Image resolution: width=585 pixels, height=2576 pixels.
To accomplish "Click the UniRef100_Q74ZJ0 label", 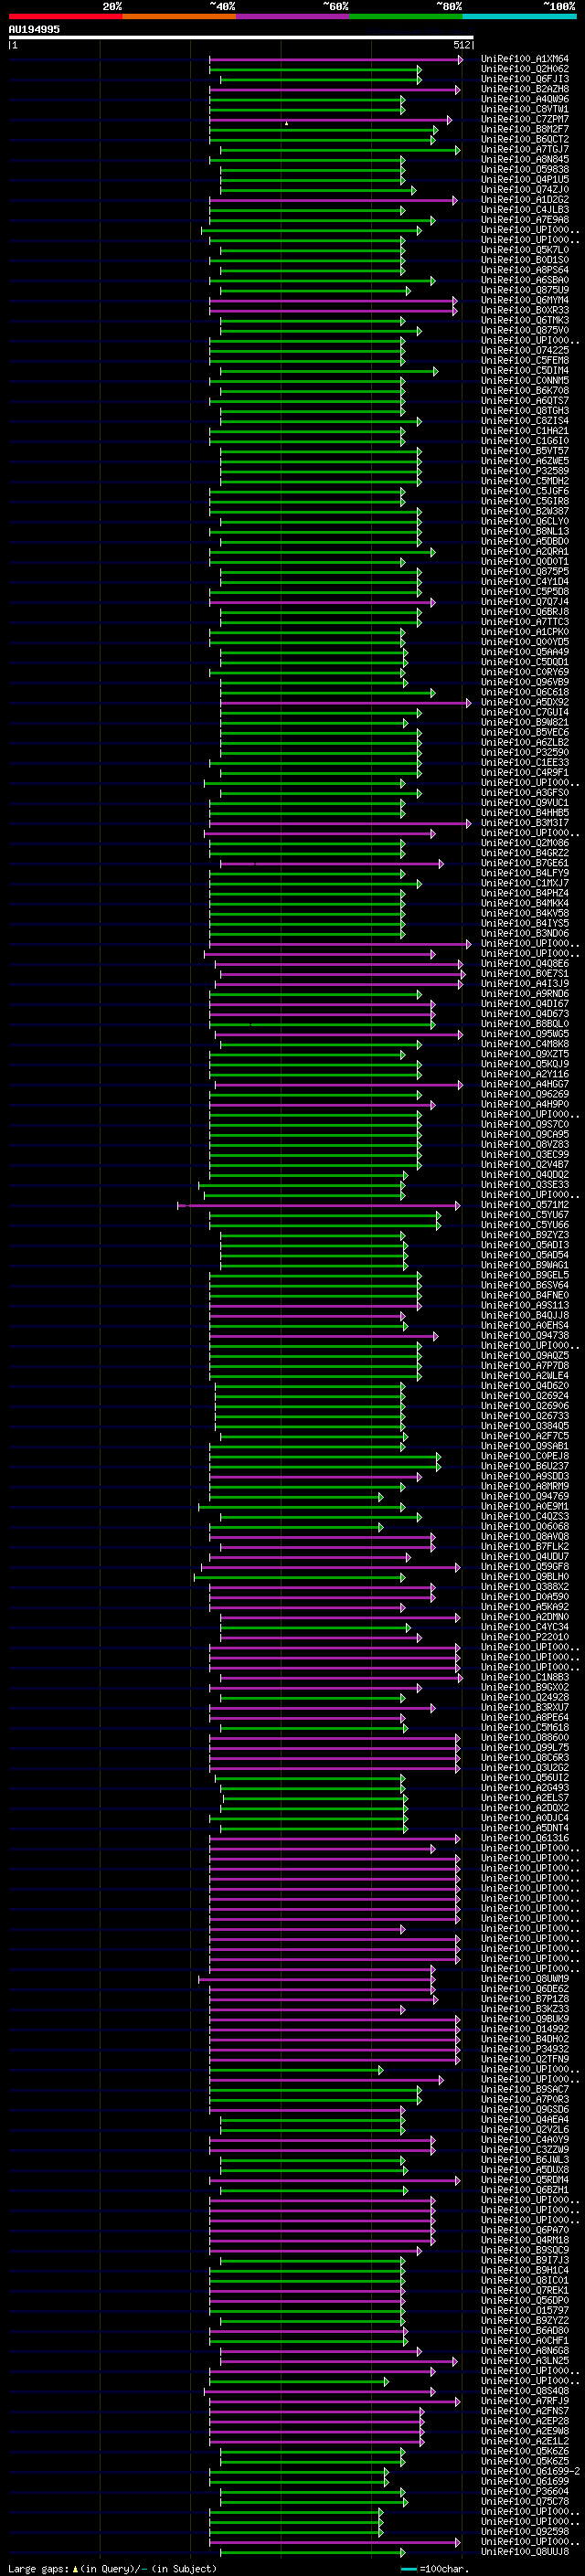I will (x=525, y=190).
